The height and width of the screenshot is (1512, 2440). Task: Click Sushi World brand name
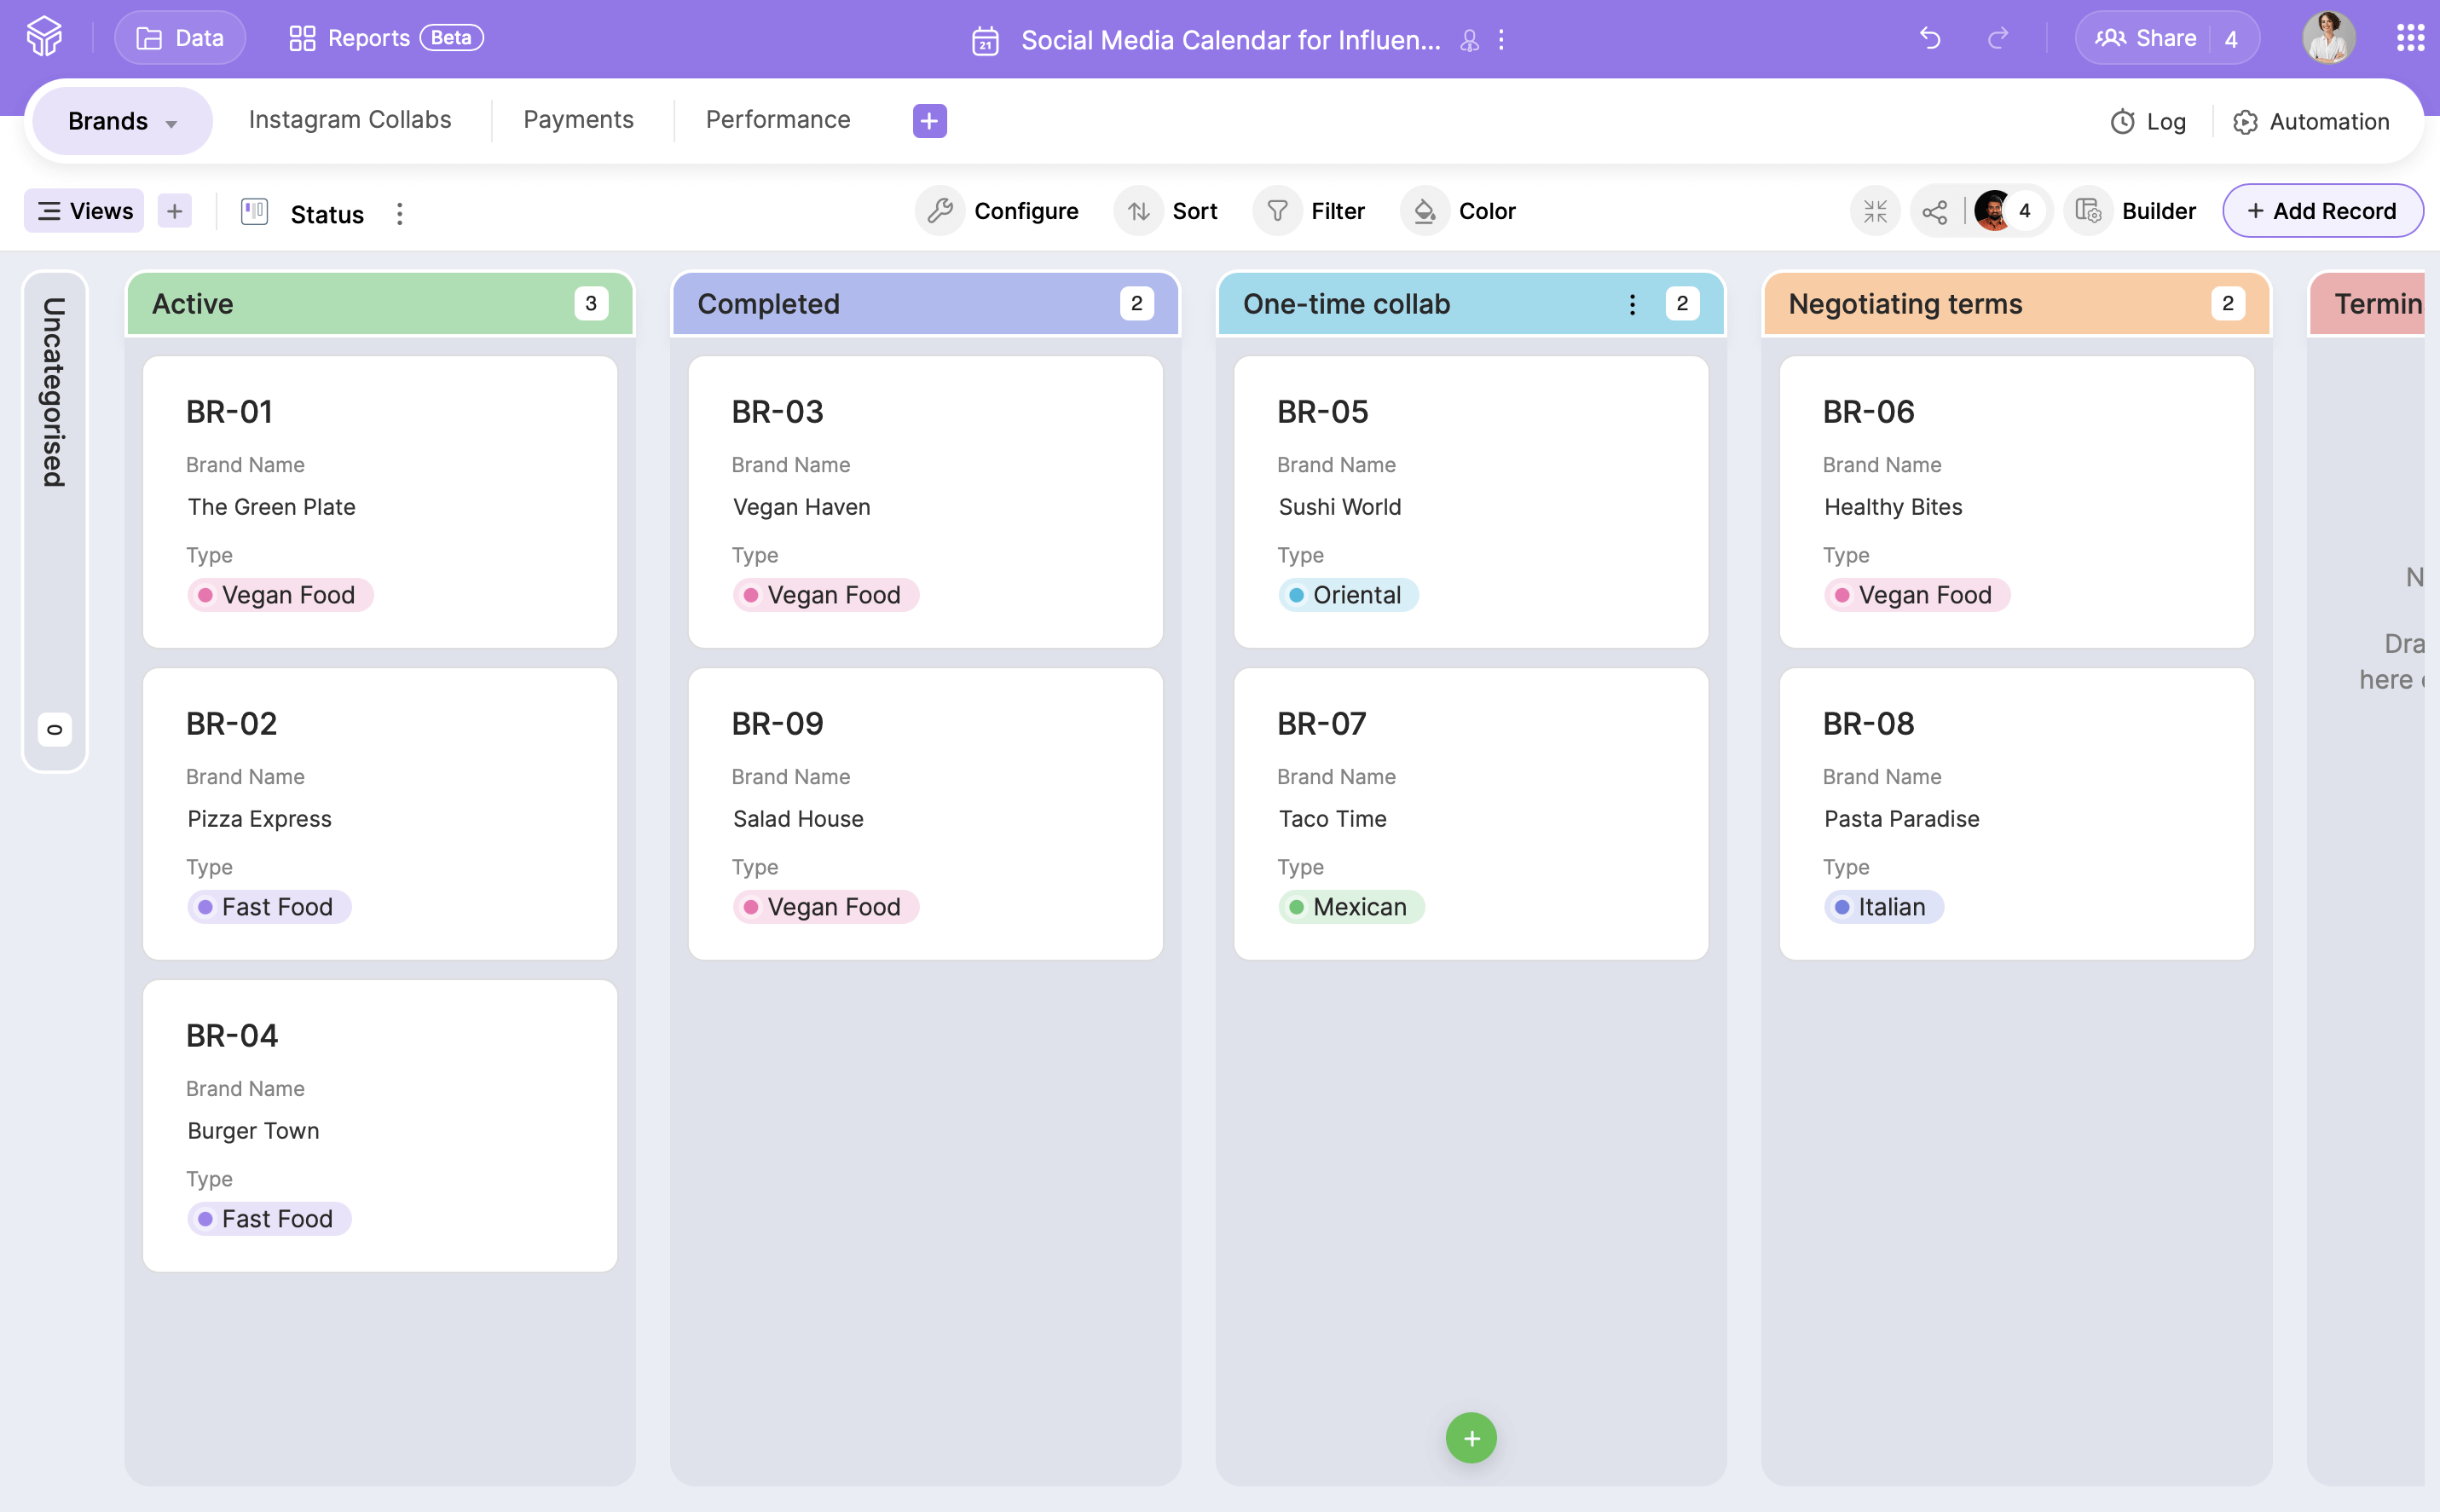tap(1339, 507)
